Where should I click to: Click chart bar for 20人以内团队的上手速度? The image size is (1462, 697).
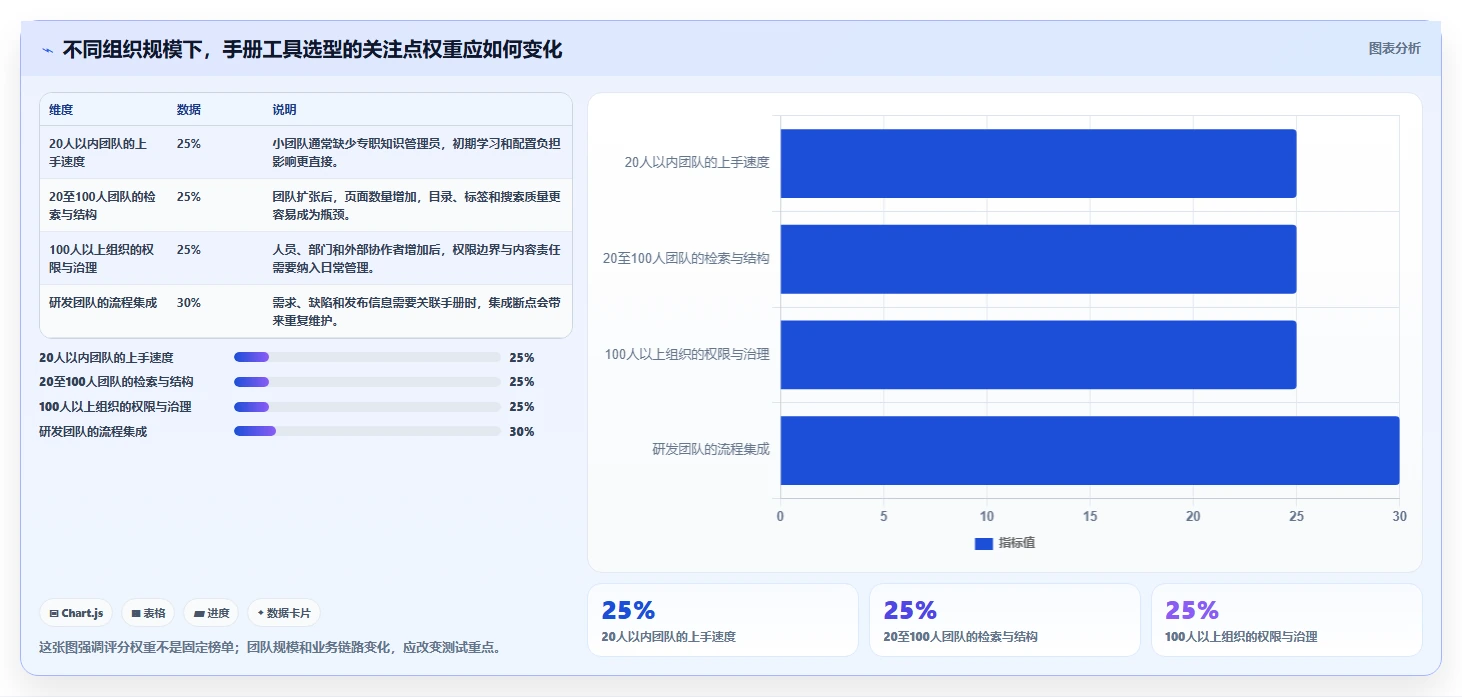[x=1038, y=163]
